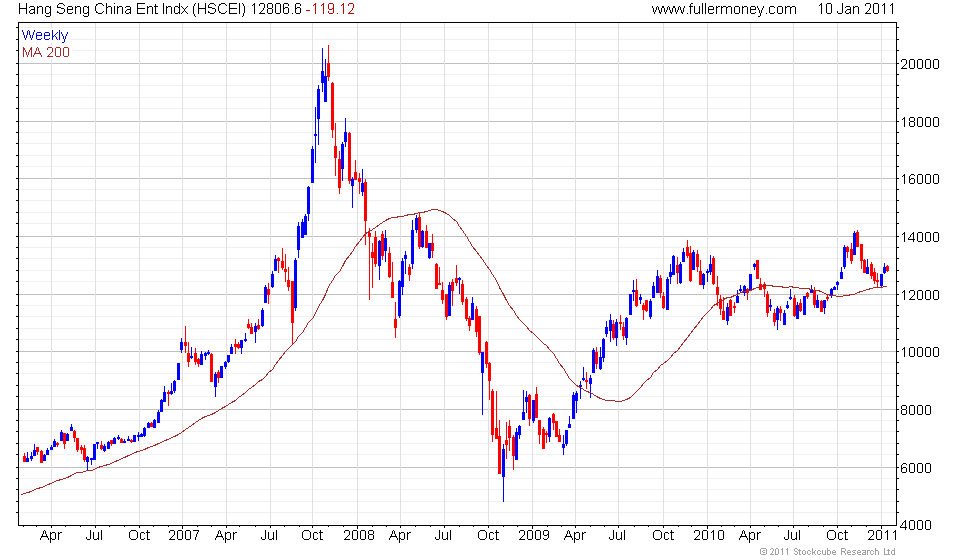Viewport: 980px width, 560px height.
Task: Click the 16000 price axis label
Action: 919,179
